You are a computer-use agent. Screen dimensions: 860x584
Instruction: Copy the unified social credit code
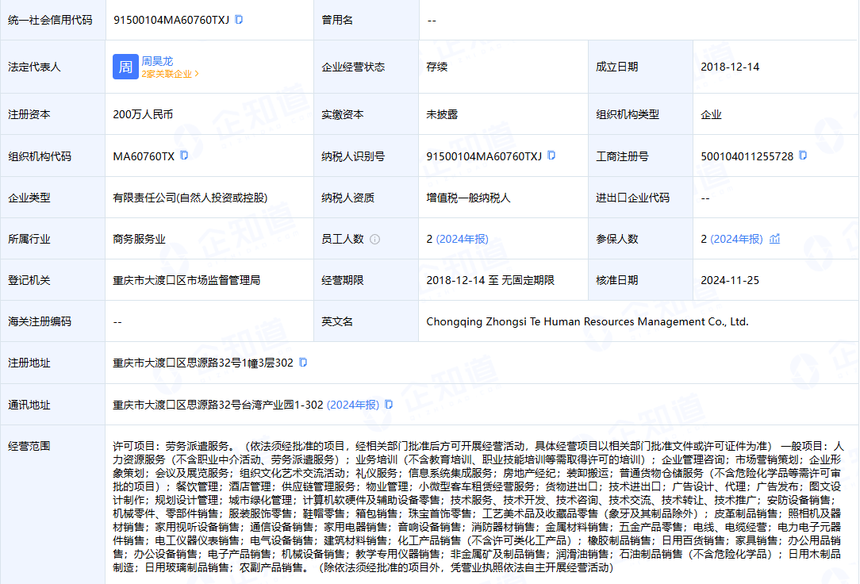tap(239, 19)
